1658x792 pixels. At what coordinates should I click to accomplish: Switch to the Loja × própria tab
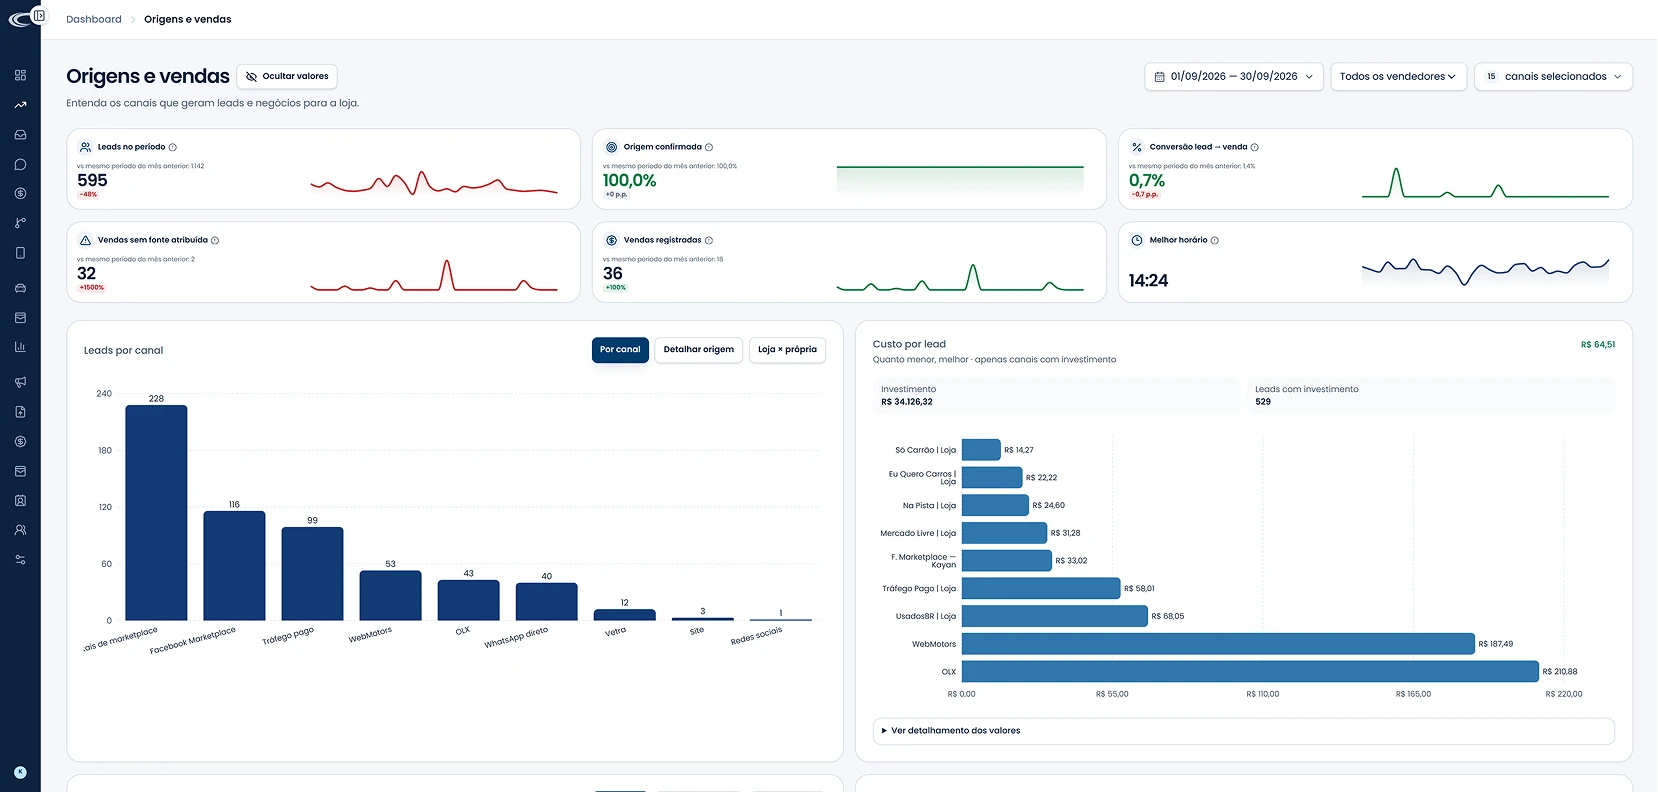point(787,350)
